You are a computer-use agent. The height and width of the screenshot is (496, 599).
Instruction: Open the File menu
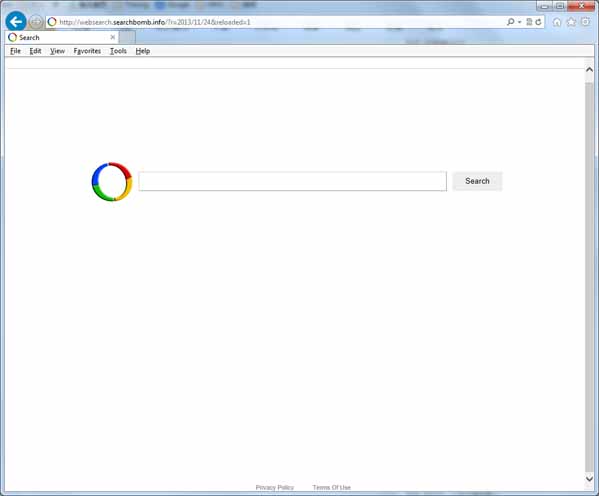click(x=15, y=51)
